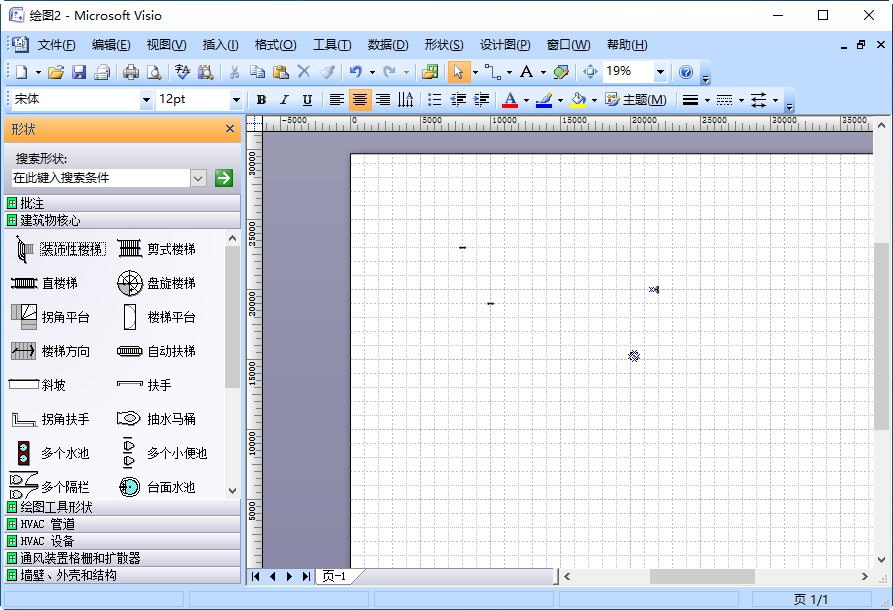Click the Cut scissors icon
Screen dimensions: 893x610
point(234,72)
